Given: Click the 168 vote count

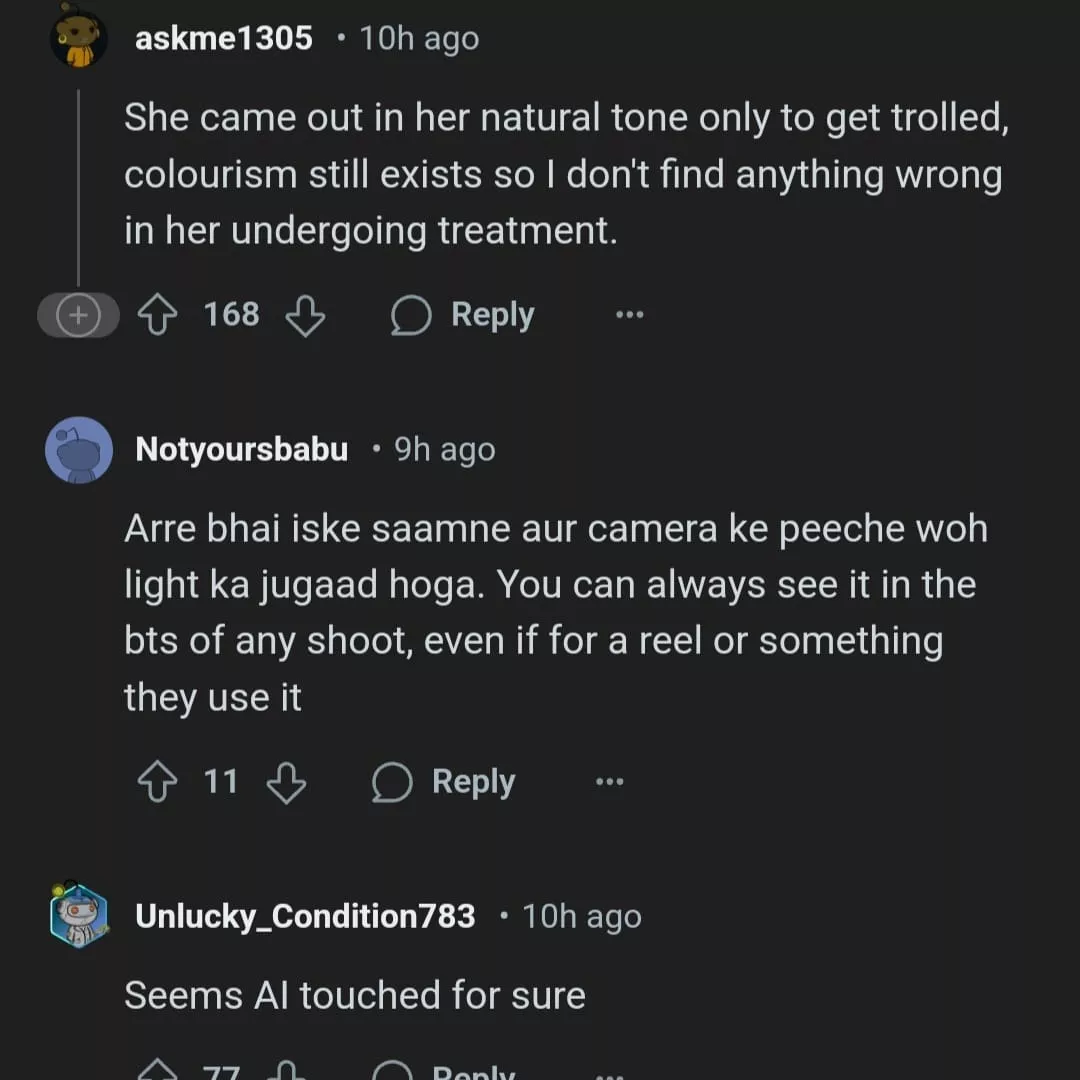Looking at the screenshot, I should tap(231, 315).
